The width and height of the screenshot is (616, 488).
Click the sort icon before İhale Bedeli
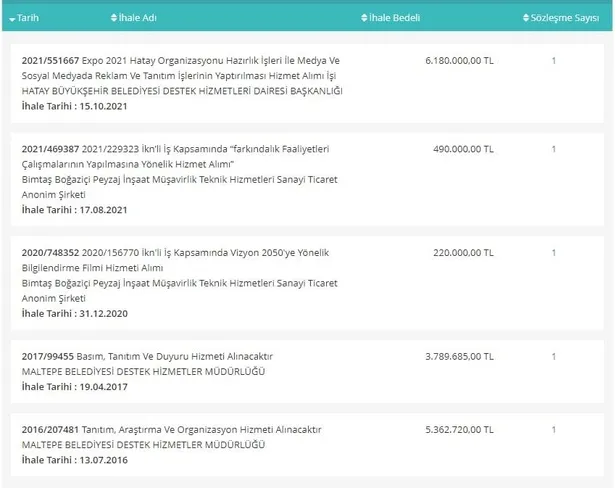364,18
